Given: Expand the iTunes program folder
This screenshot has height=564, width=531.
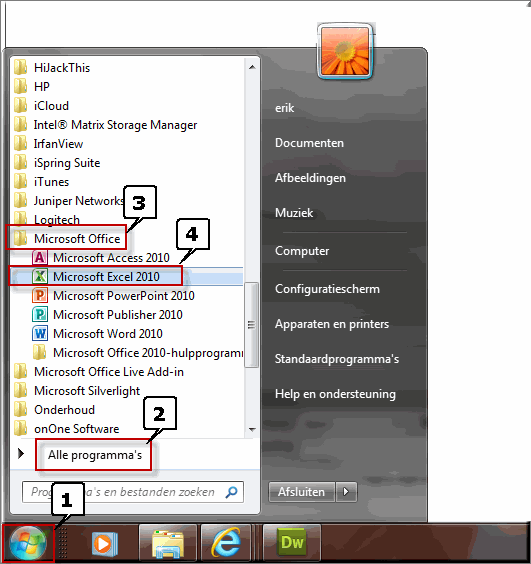Looking at the screenshot, I should pyautogui.click(x=127, y=182).
